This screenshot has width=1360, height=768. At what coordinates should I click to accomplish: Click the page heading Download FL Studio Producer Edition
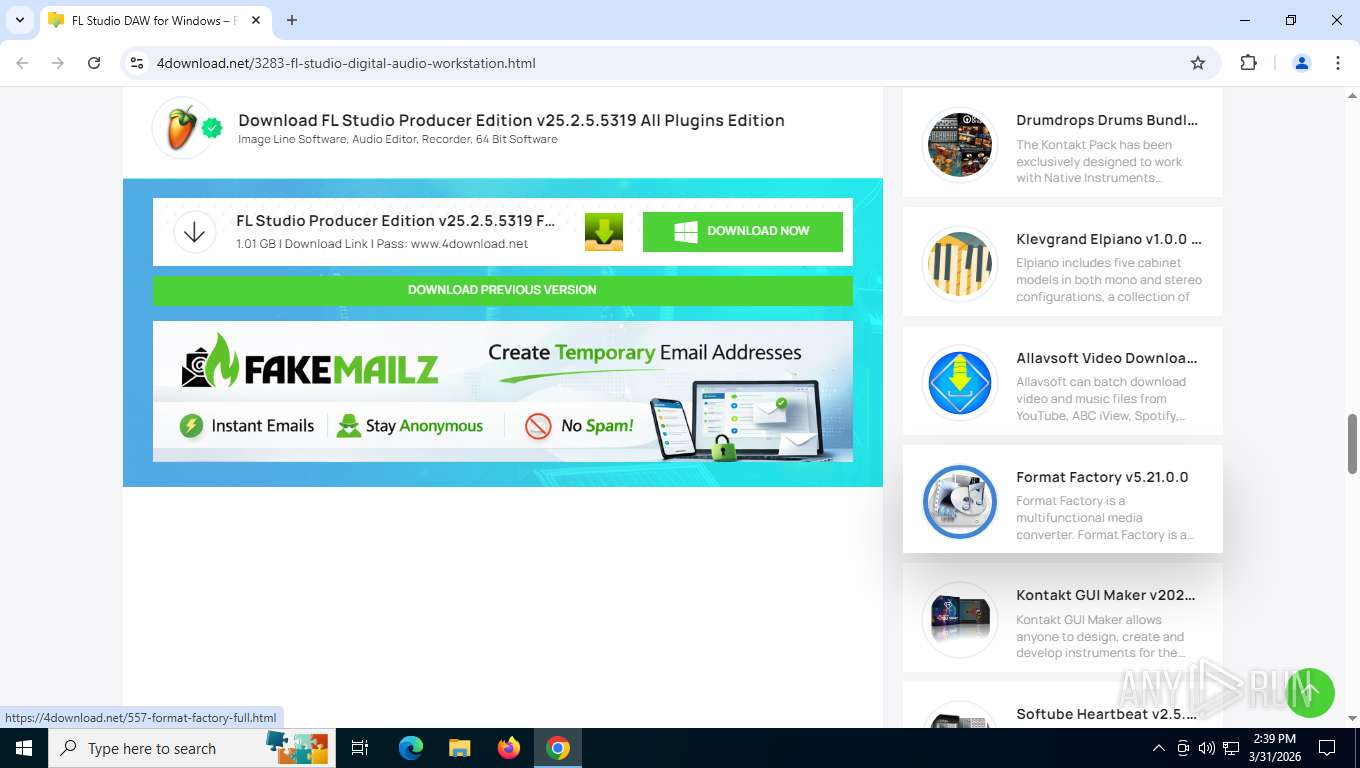[x=511, y=120]
